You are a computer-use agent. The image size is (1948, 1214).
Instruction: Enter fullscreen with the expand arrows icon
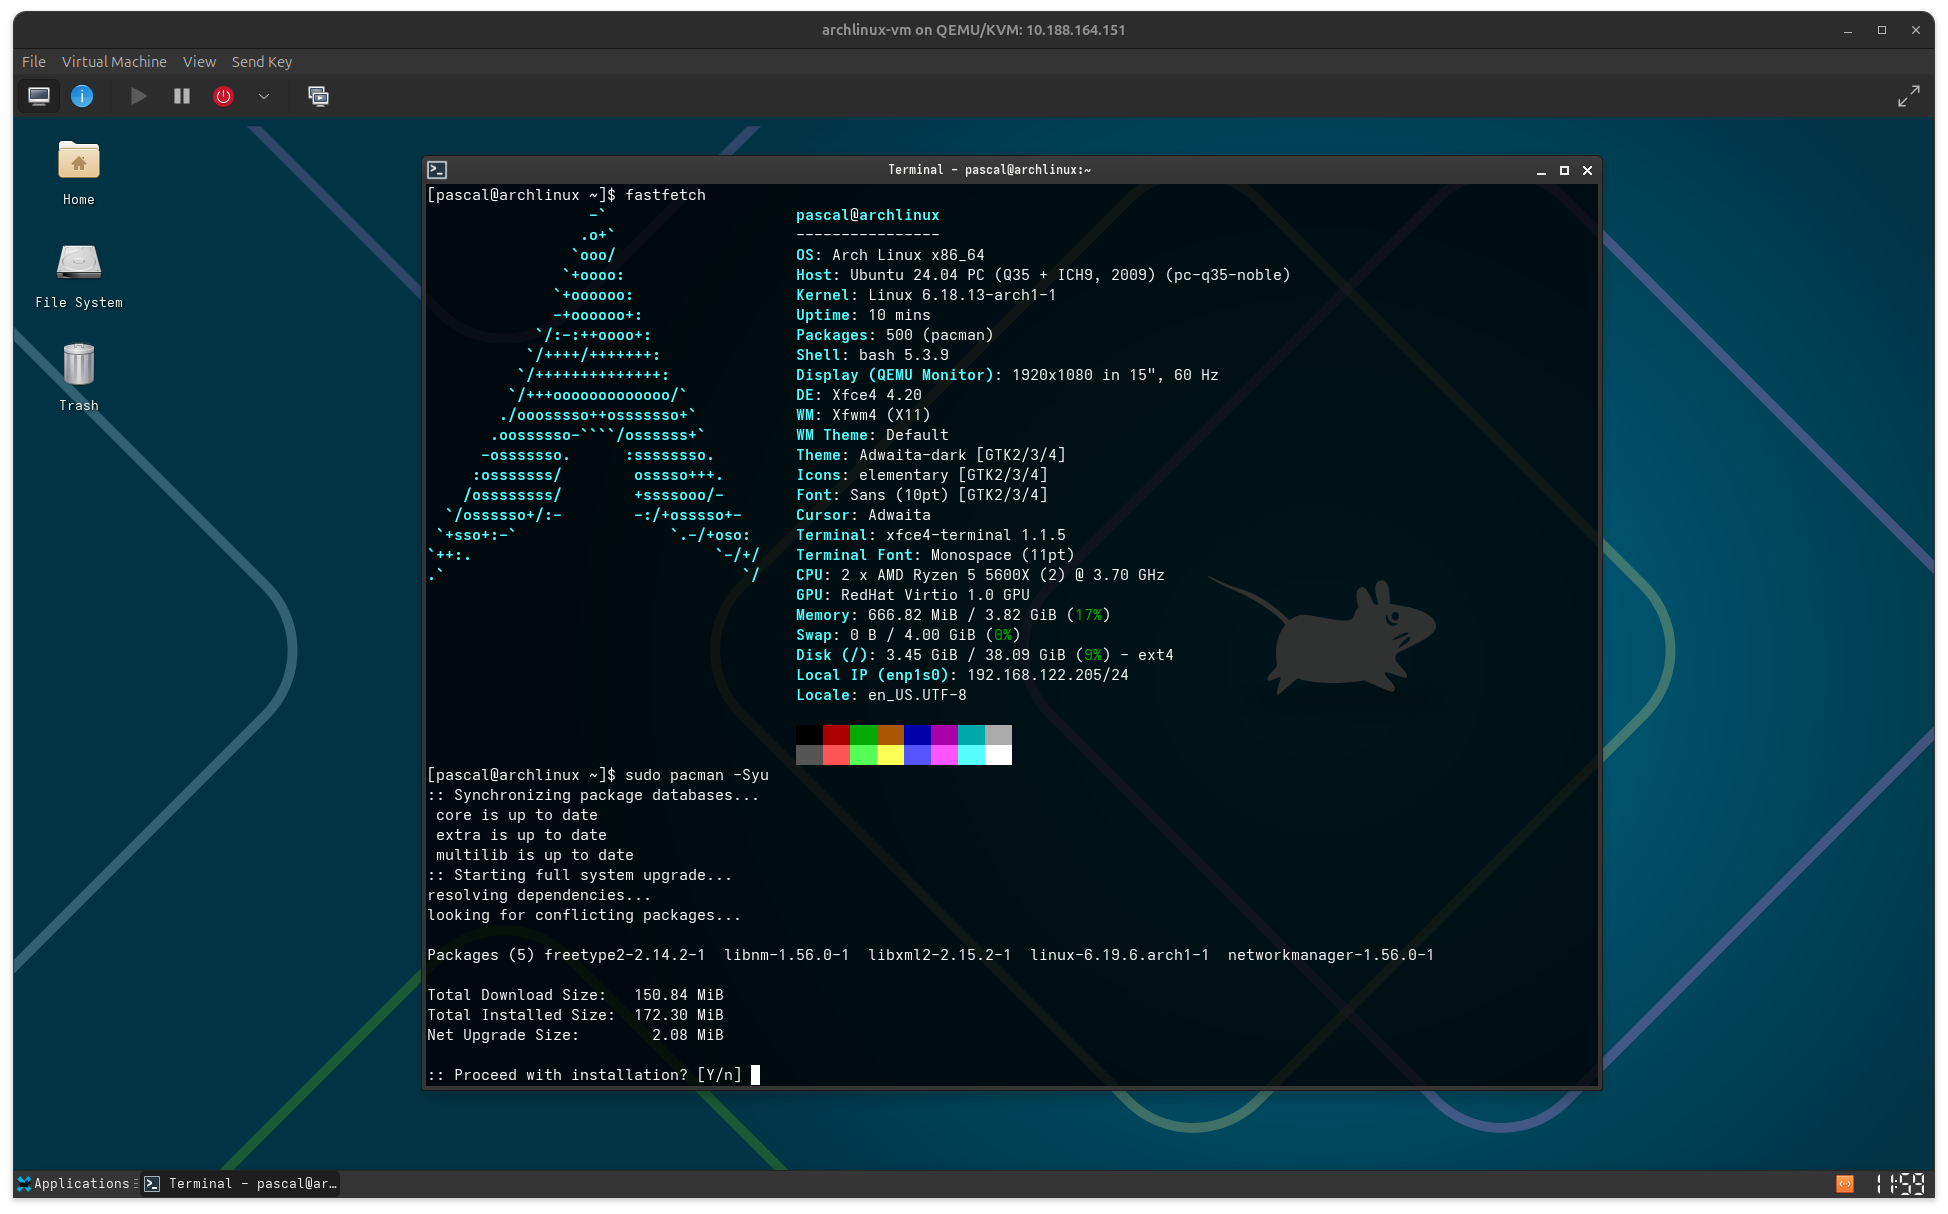(x=1909, y=96)
